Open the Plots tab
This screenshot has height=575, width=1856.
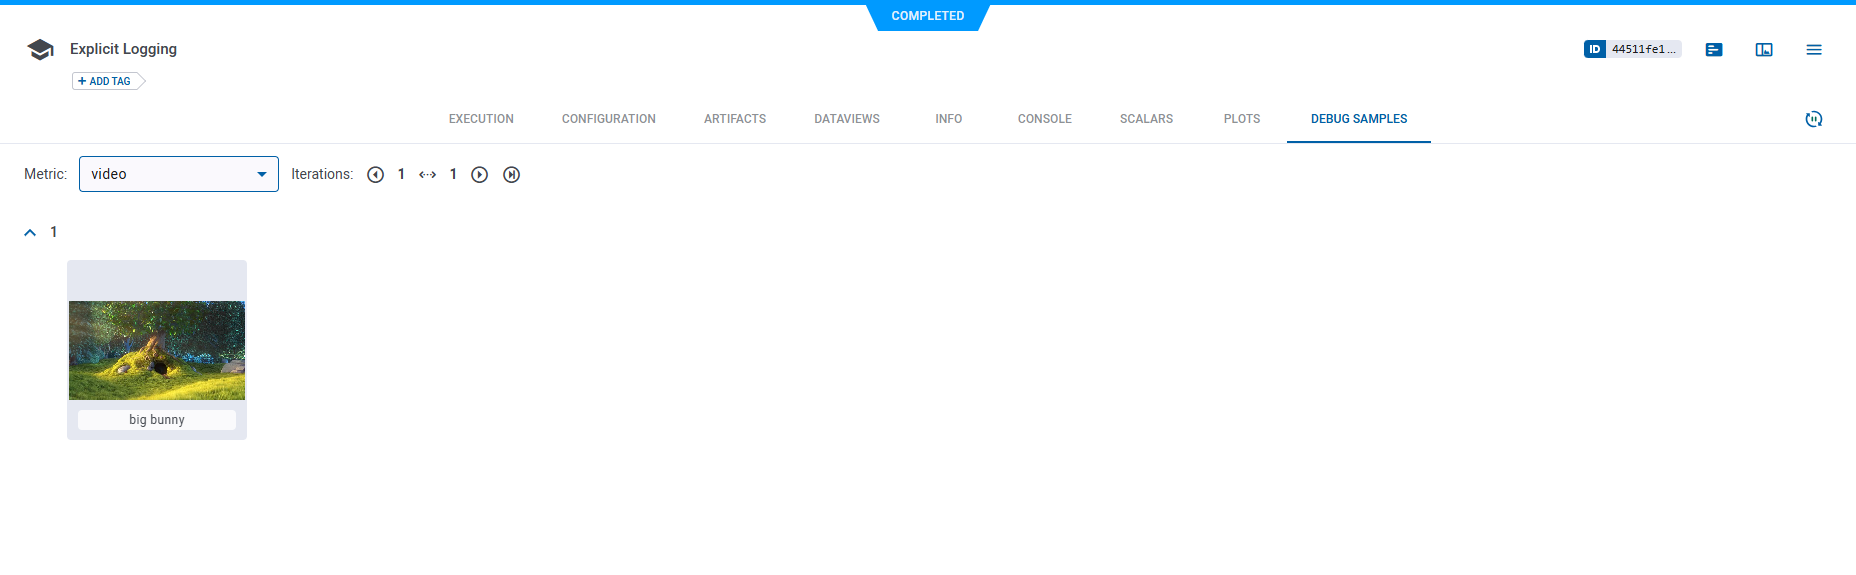pyautogui.click(x=1241, y=119)
